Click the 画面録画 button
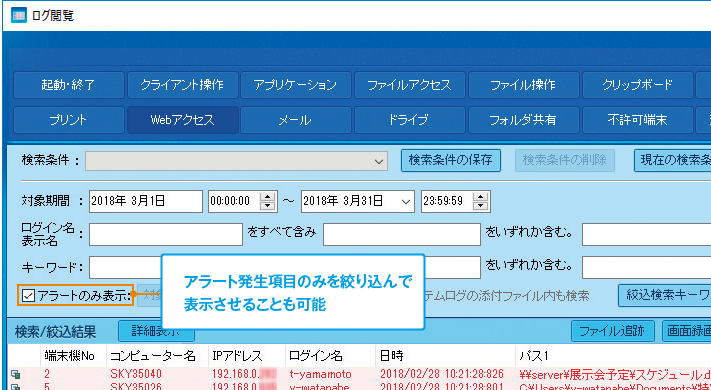 click(687, 331)
